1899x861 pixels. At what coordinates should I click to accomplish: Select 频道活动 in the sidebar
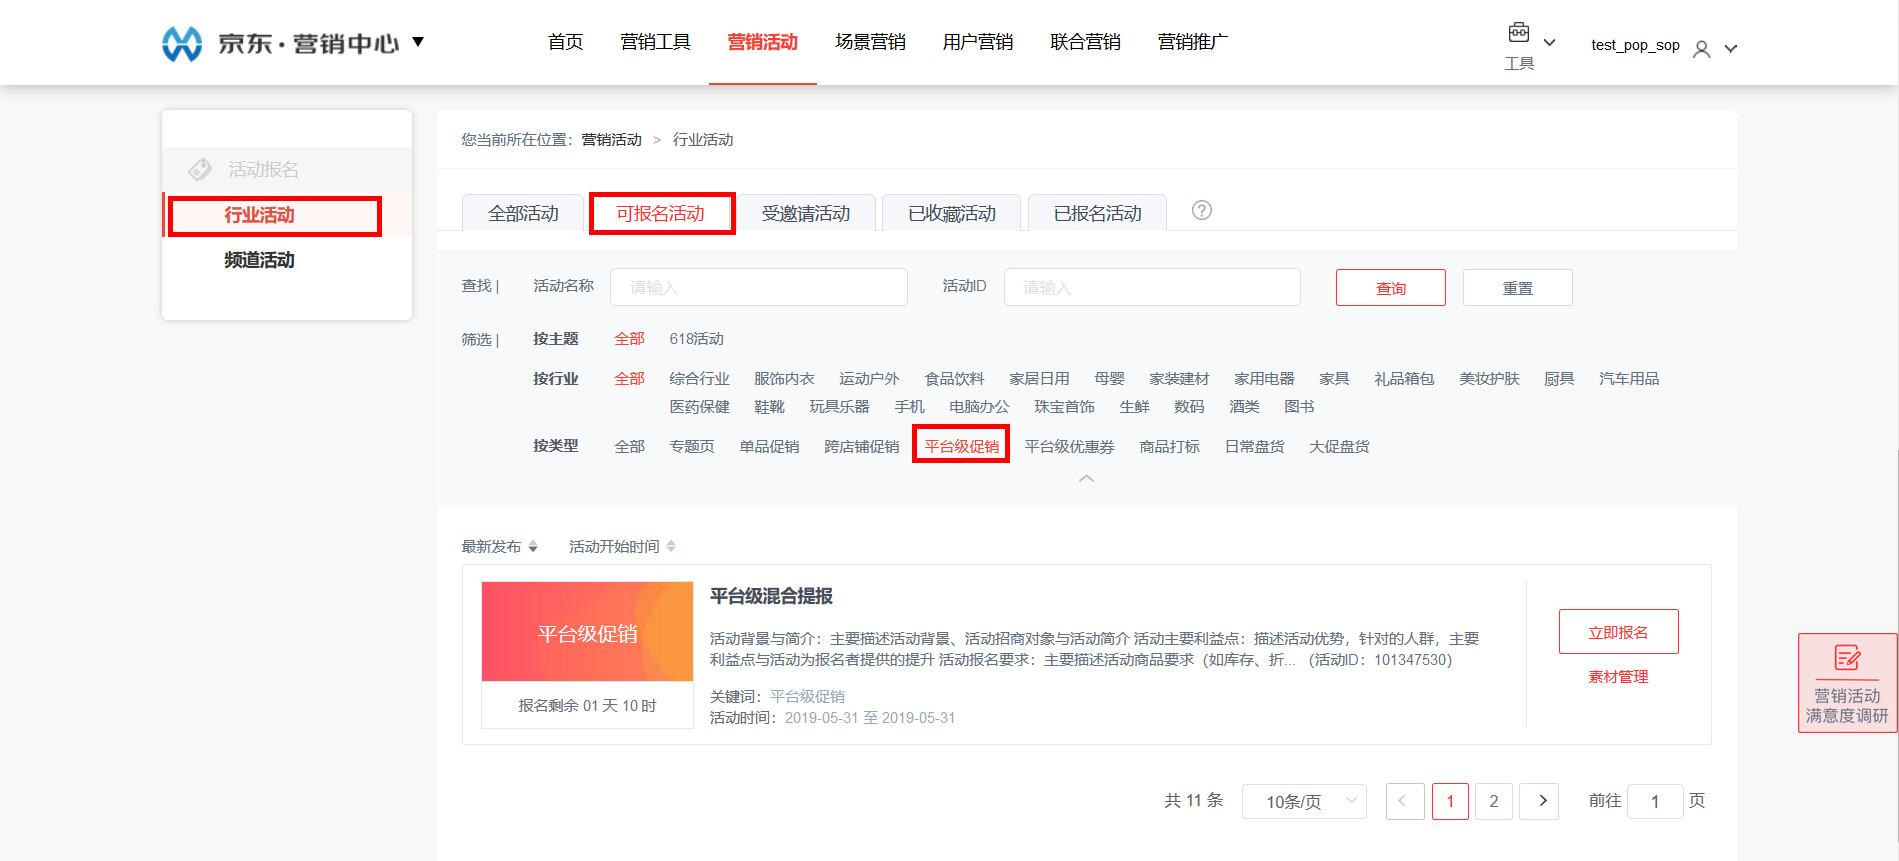coord(259,260)
